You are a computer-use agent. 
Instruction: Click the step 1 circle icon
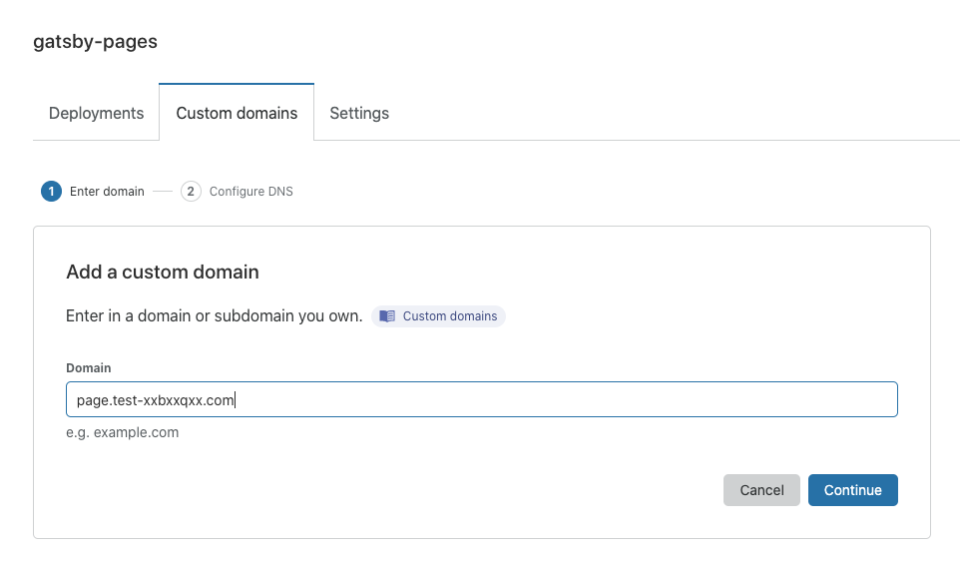(x=51, y=191)
